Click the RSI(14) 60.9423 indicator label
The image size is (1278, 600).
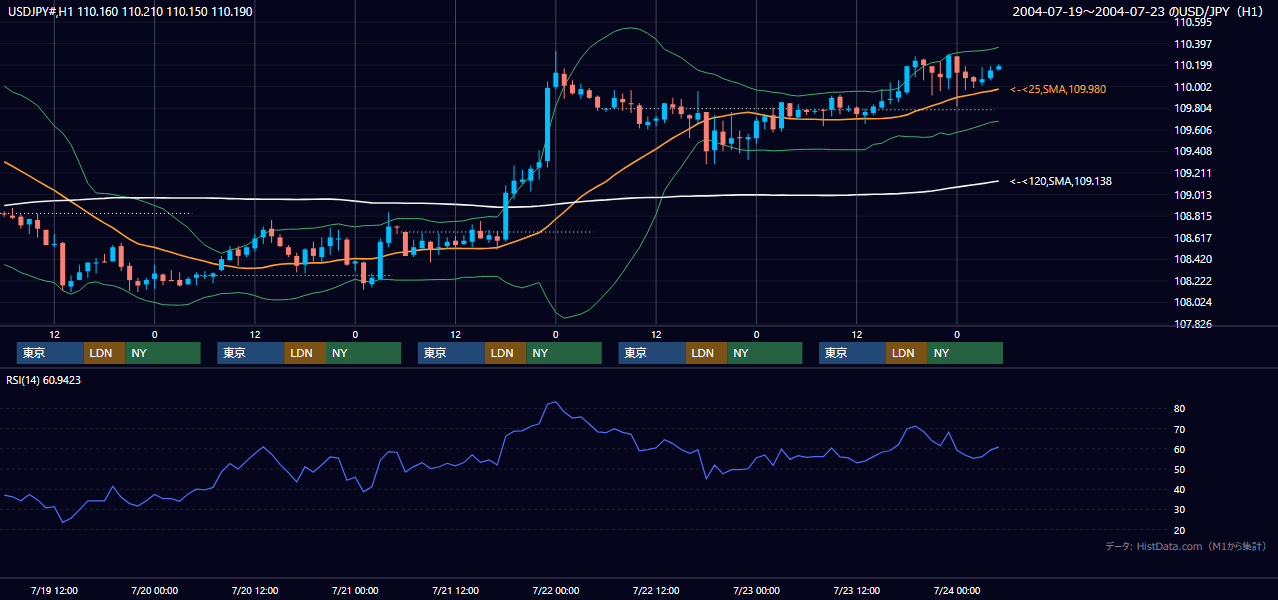click(x=44, y=380)
